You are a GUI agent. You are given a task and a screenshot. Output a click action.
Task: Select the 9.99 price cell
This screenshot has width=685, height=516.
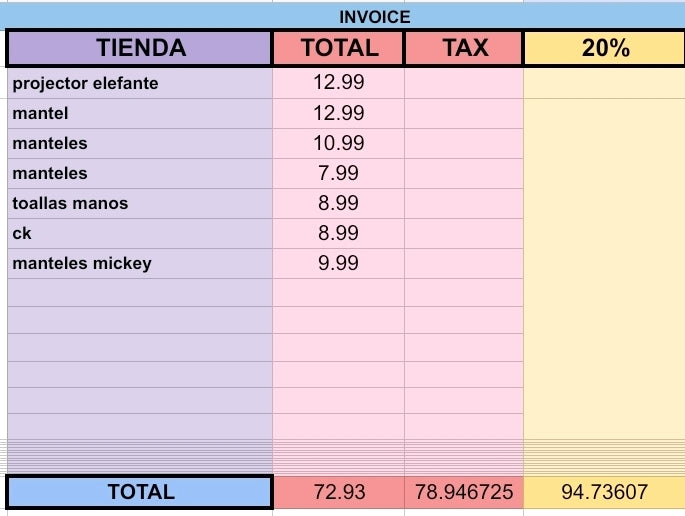pos(339,263)
